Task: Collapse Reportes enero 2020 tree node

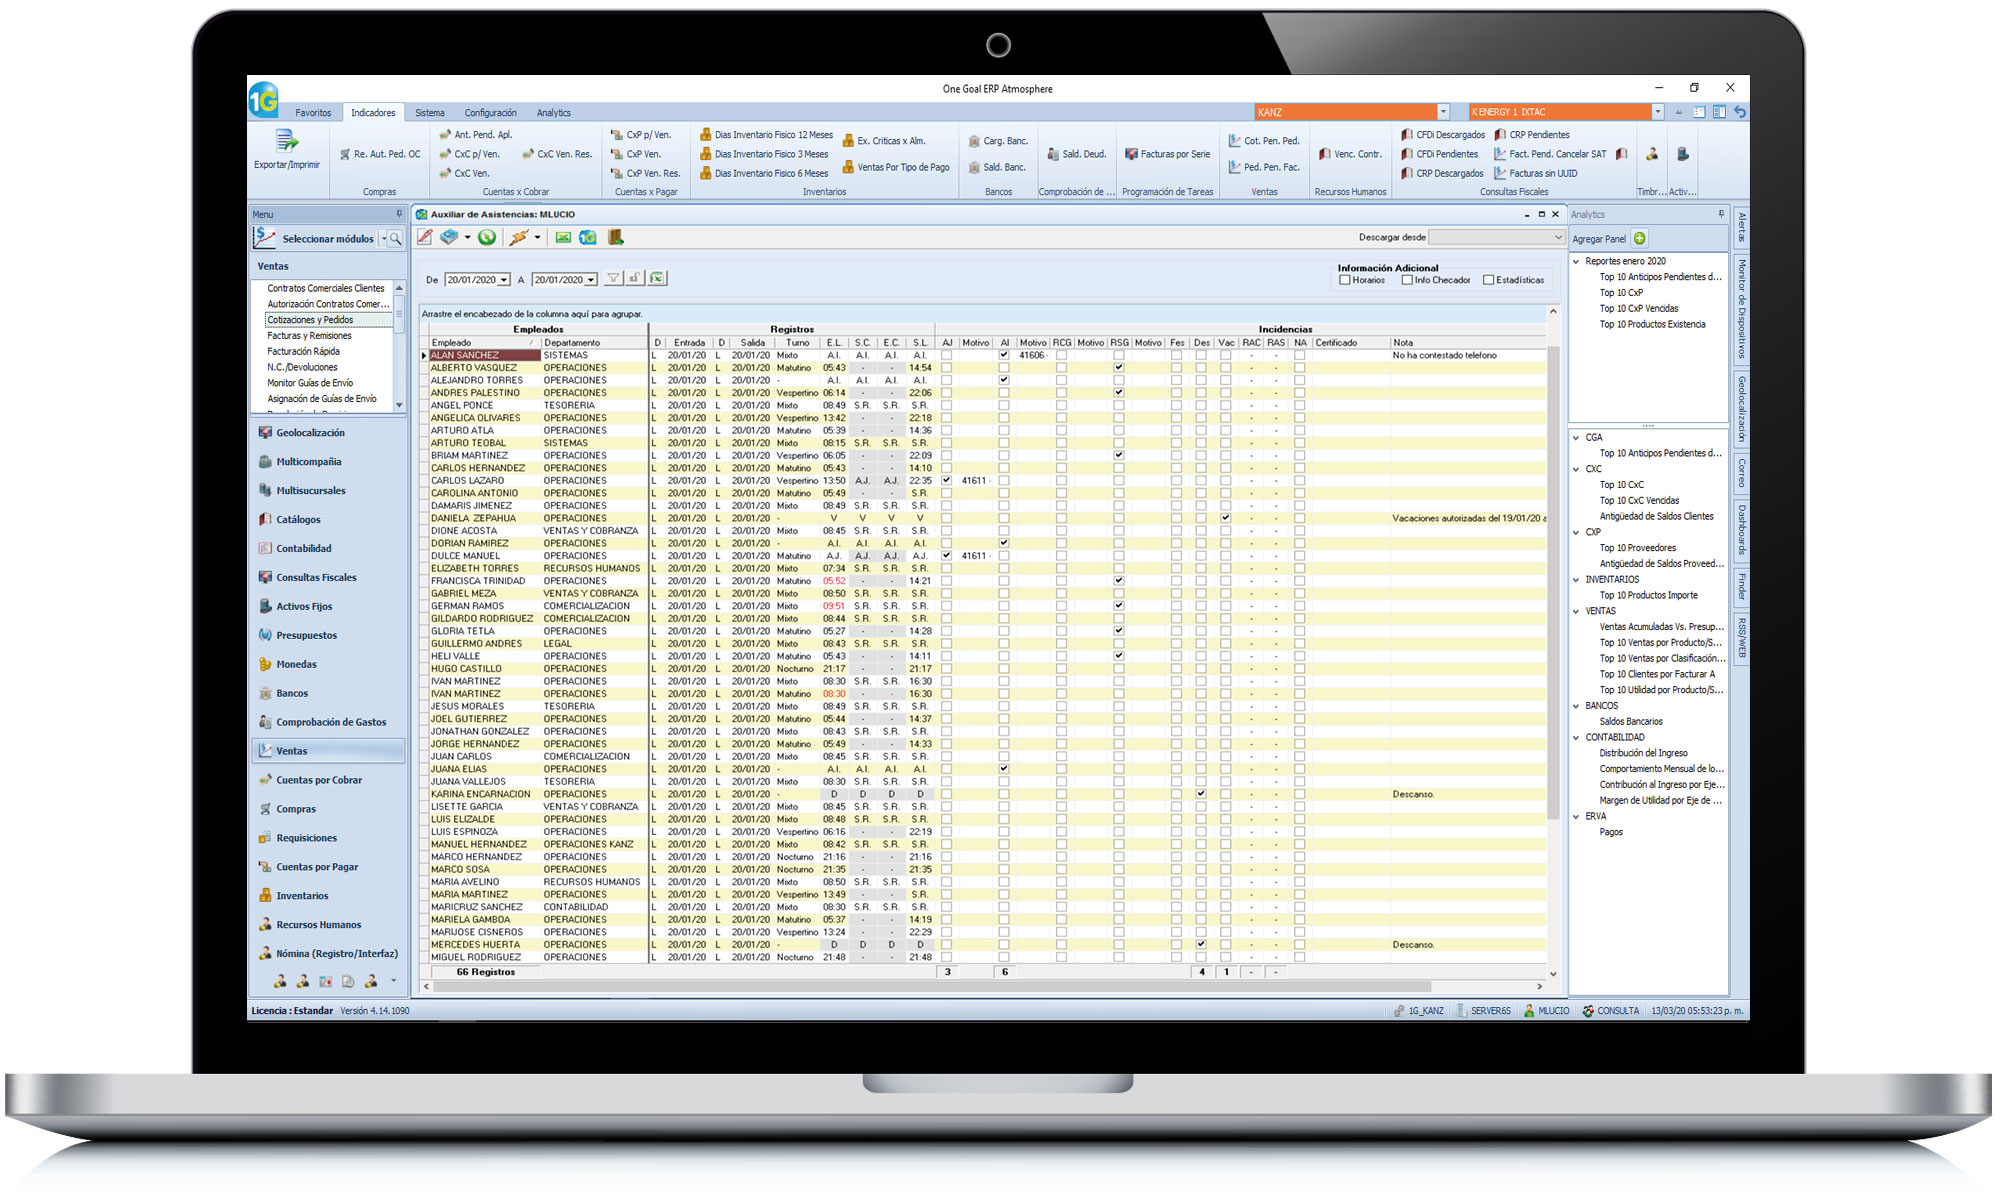Action: (1577, 261)
